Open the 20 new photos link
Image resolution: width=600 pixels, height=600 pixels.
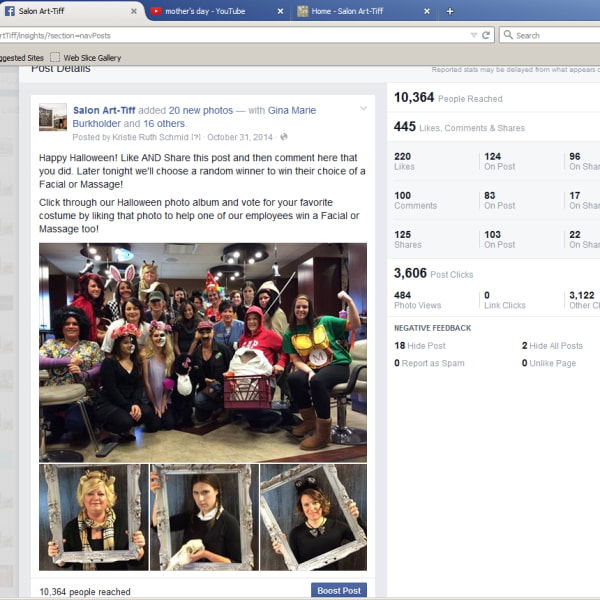[201, 110]
